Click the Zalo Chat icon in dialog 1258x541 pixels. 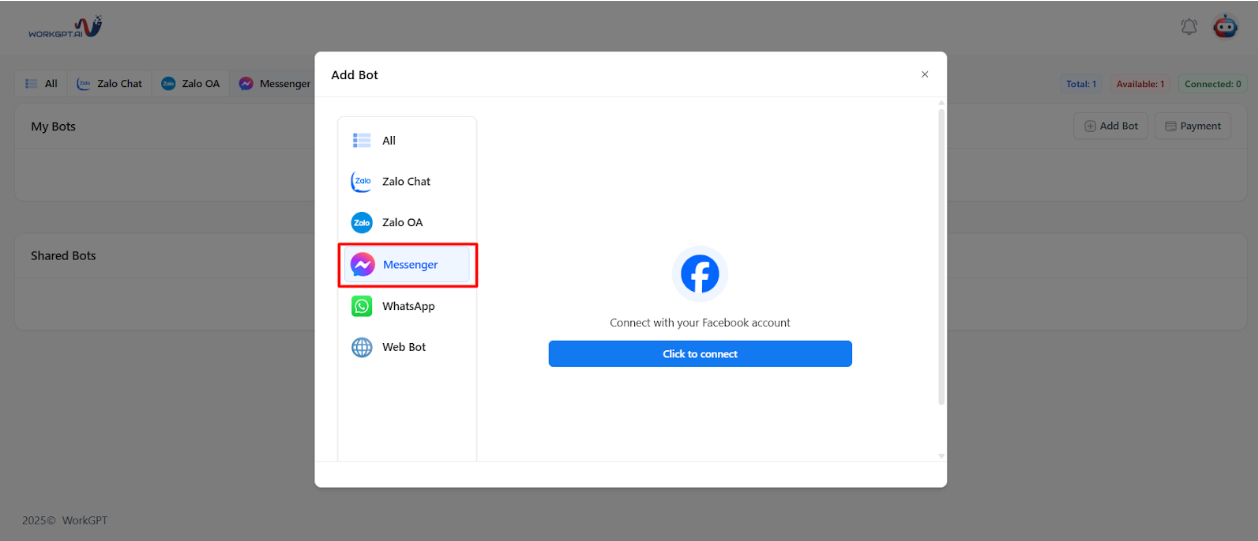tap(362, 182)
